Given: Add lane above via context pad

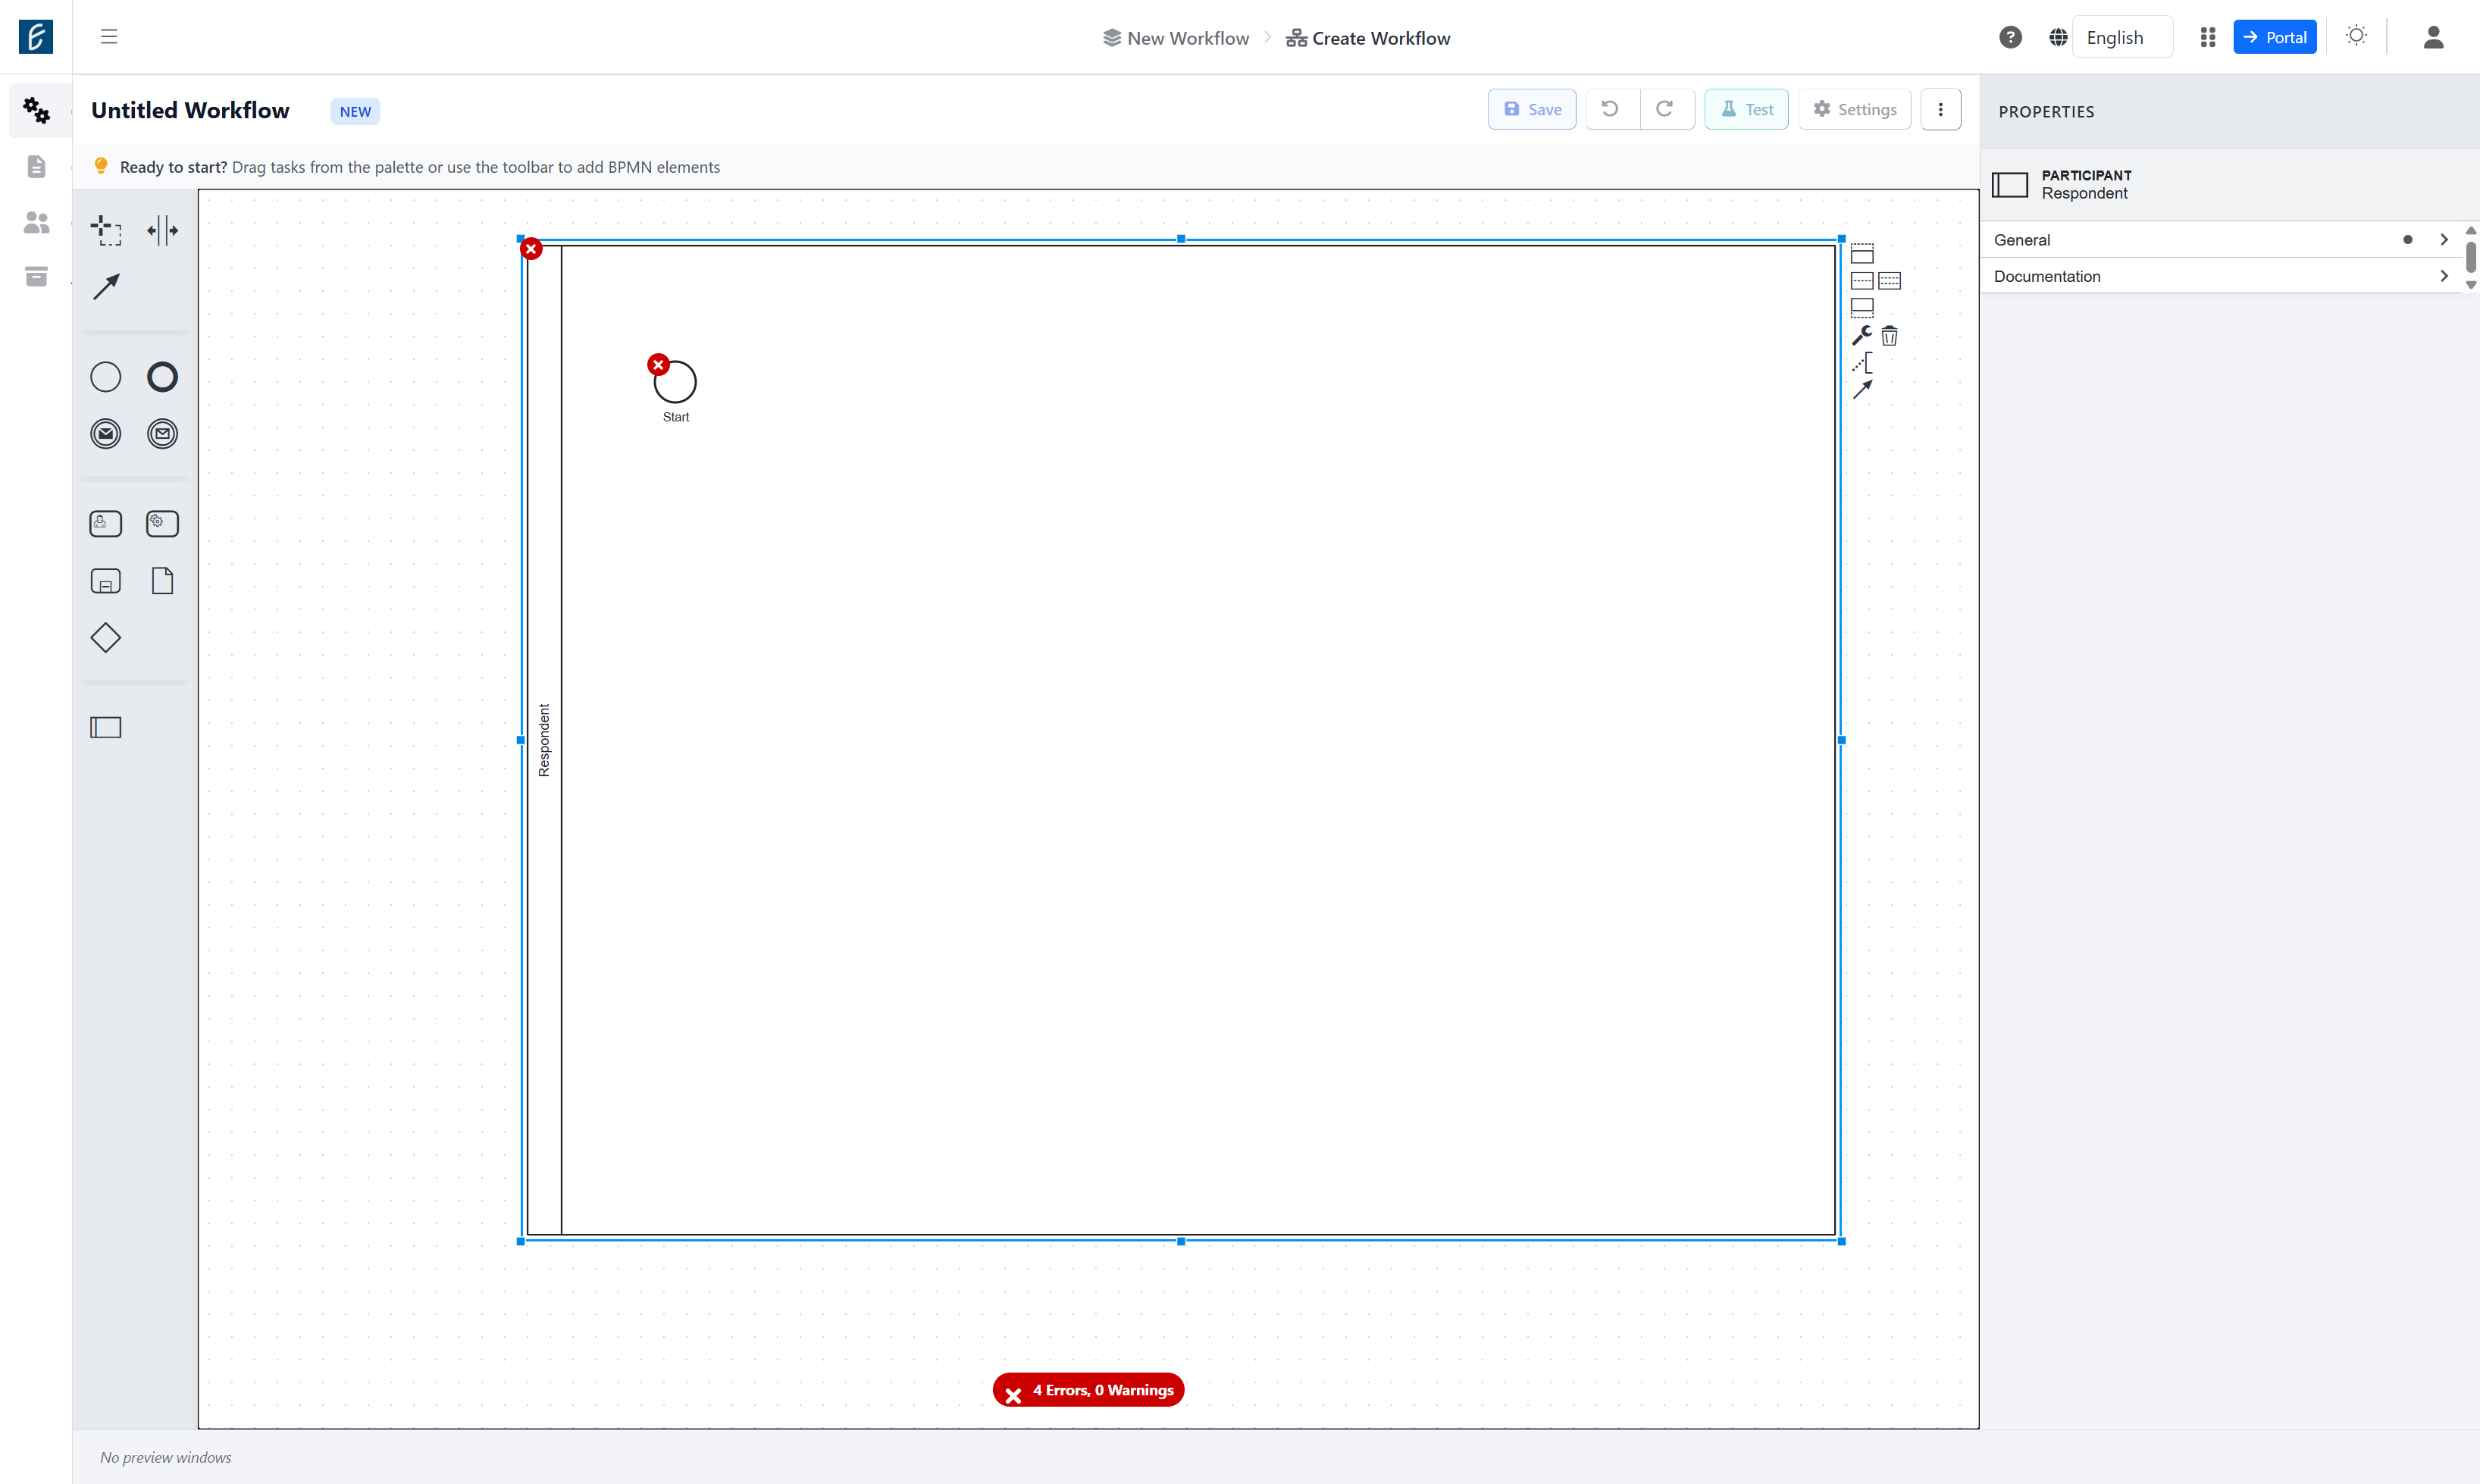Looking at the screenshot, I should coord(1862,253).
